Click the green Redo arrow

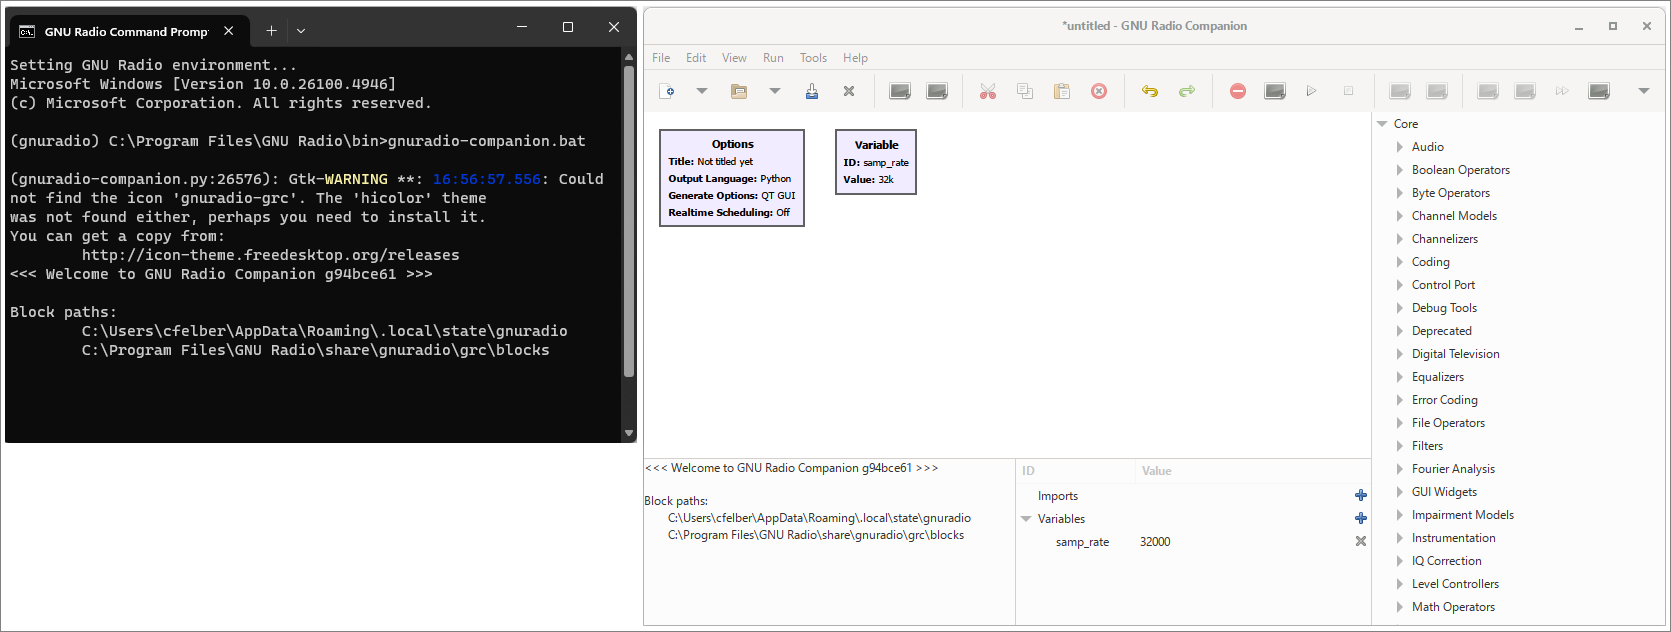coord(1187,91)
